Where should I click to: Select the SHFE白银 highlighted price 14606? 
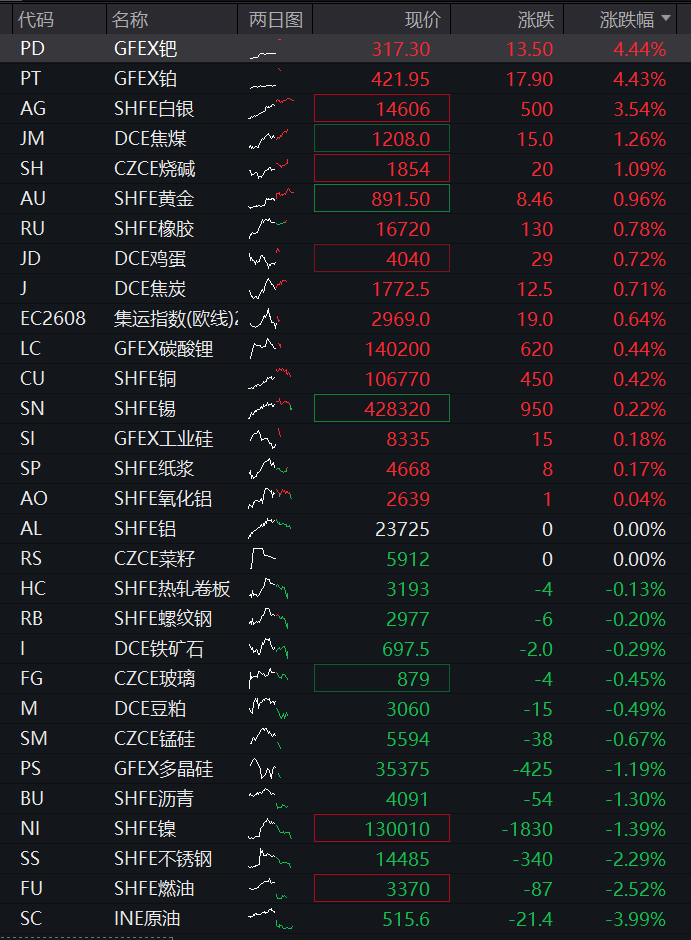tap(382, 109)
